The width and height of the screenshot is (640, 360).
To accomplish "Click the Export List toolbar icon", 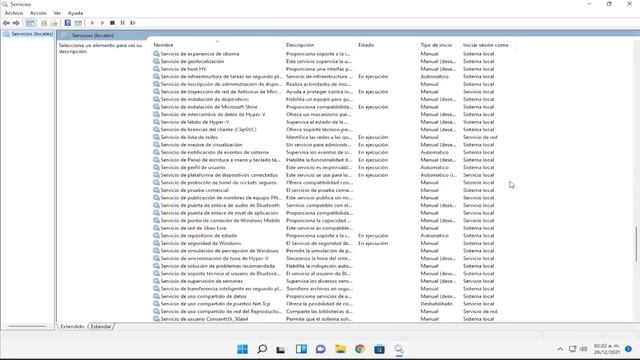I will coord(54,23).
